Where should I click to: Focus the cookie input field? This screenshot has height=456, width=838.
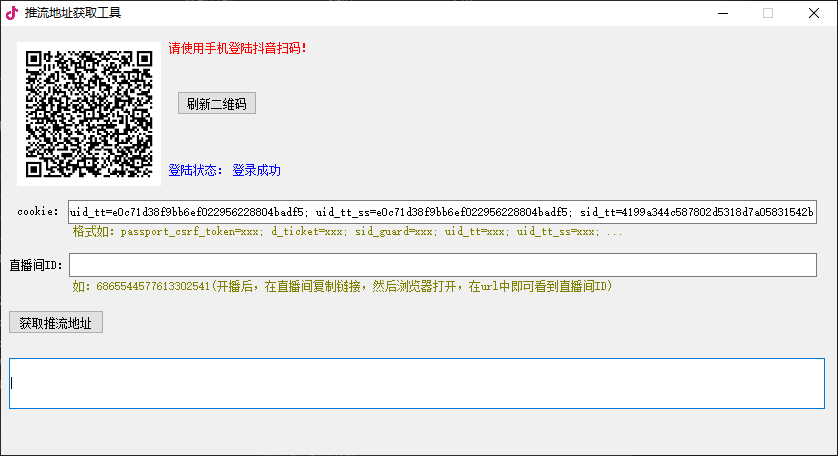[442, 212]
